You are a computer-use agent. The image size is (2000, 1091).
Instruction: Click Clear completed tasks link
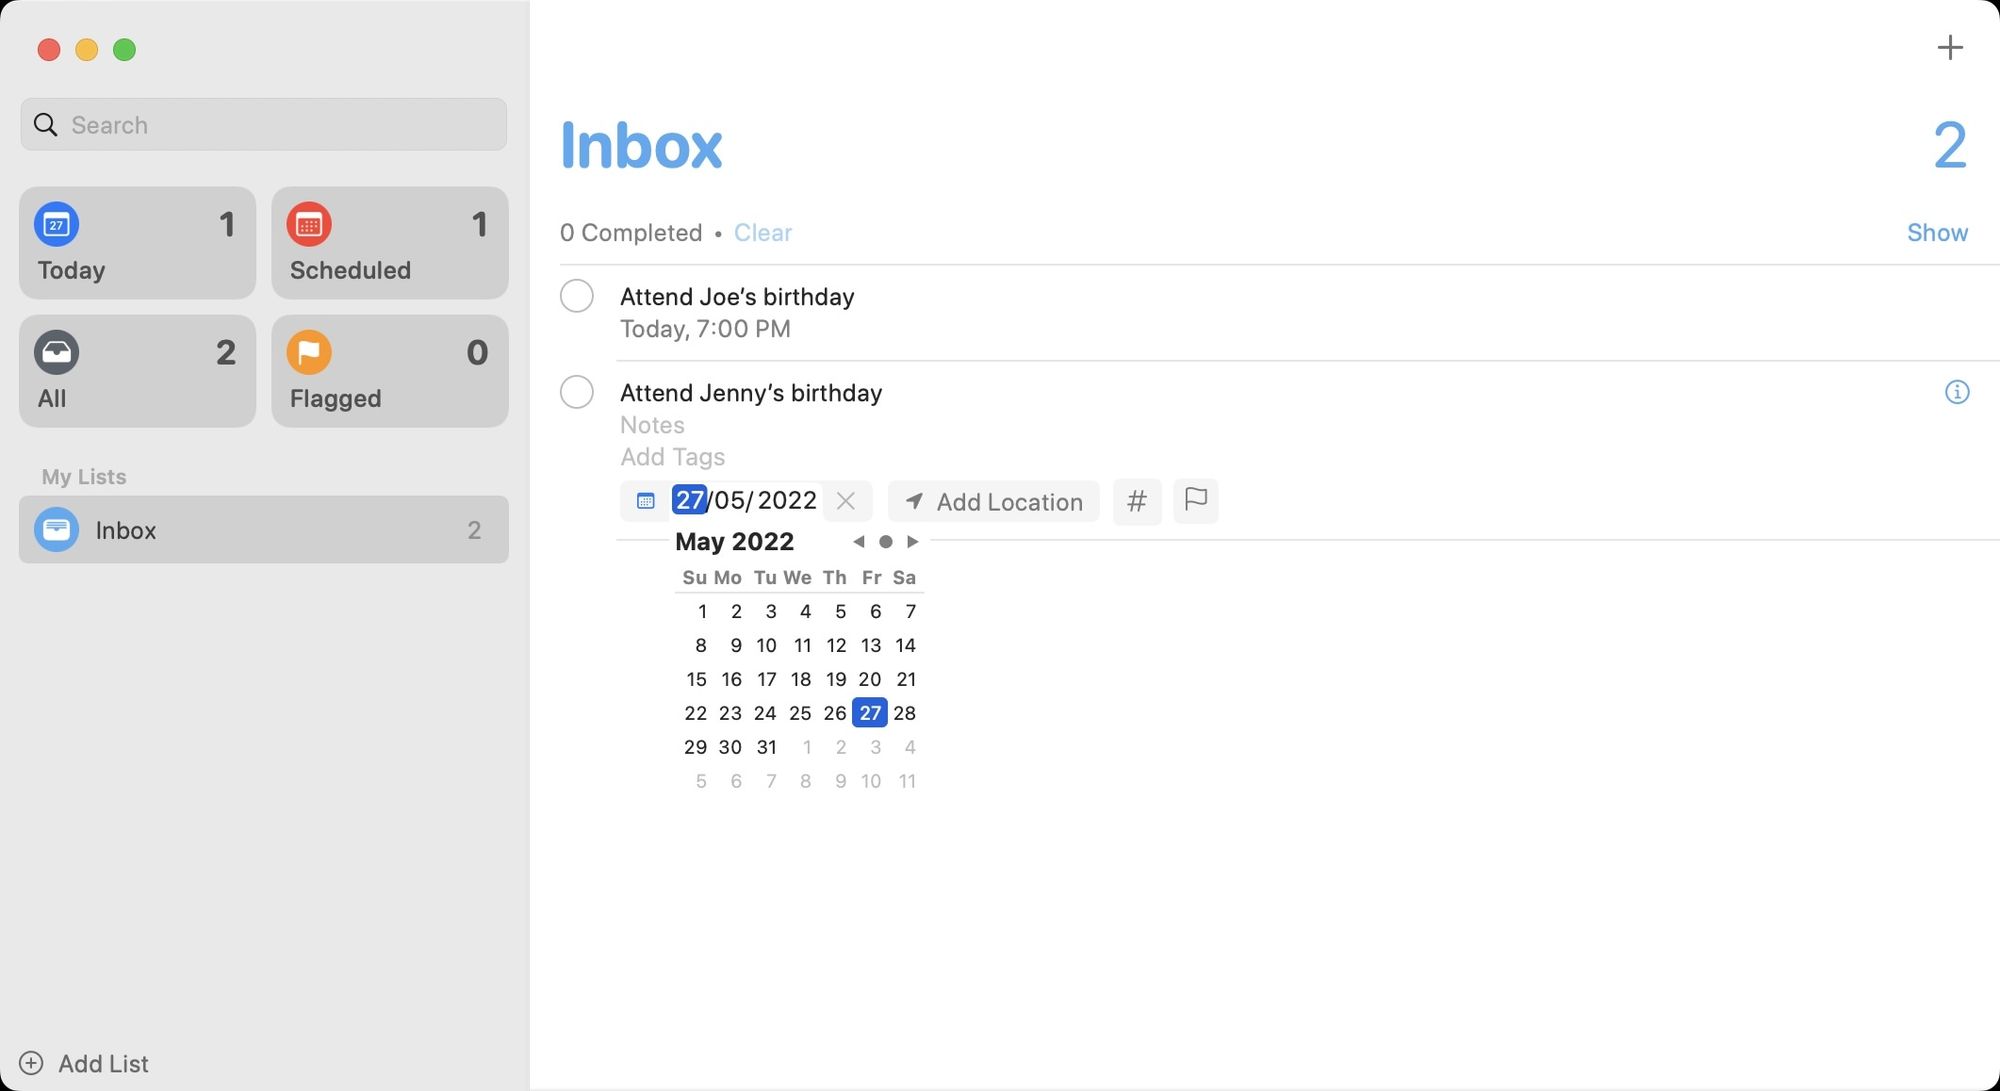click(x=763, y=232)
